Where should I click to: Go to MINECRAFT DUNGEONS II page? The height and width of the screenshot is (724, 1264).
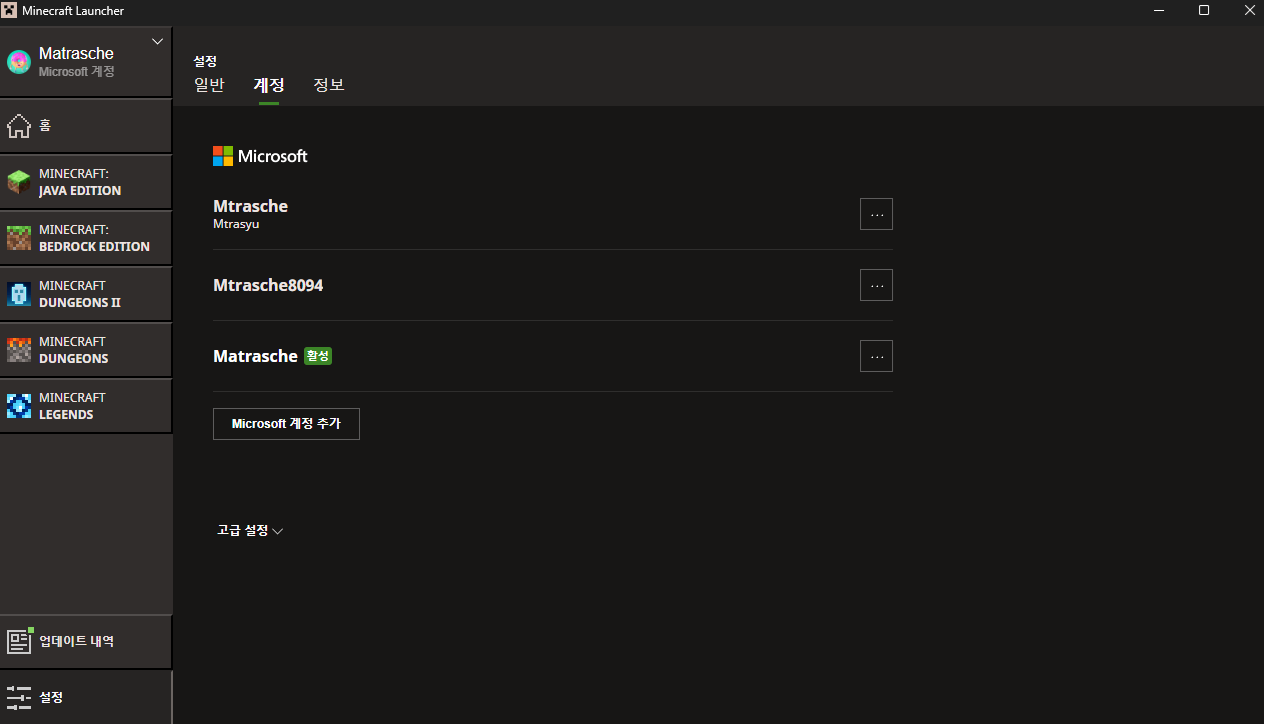86,294
